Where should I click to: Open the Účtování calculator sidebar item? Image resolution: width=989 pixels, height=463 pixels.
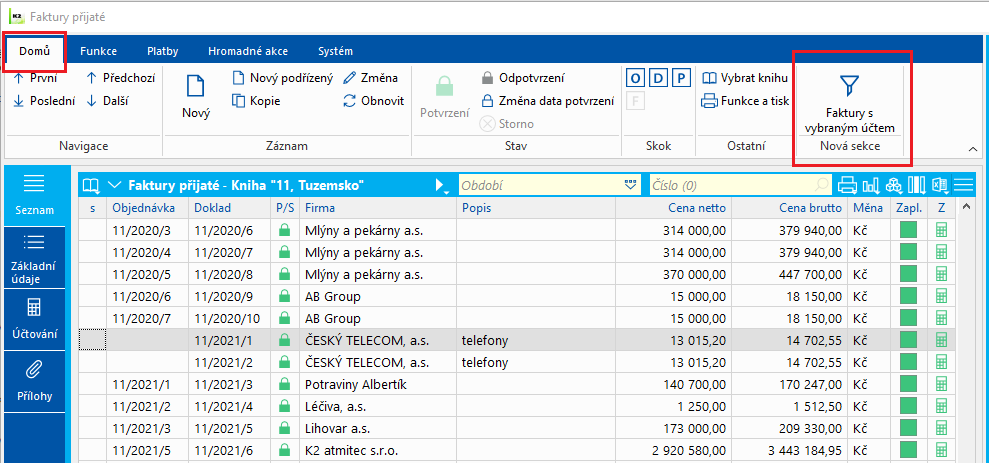(x=33, y=318)
